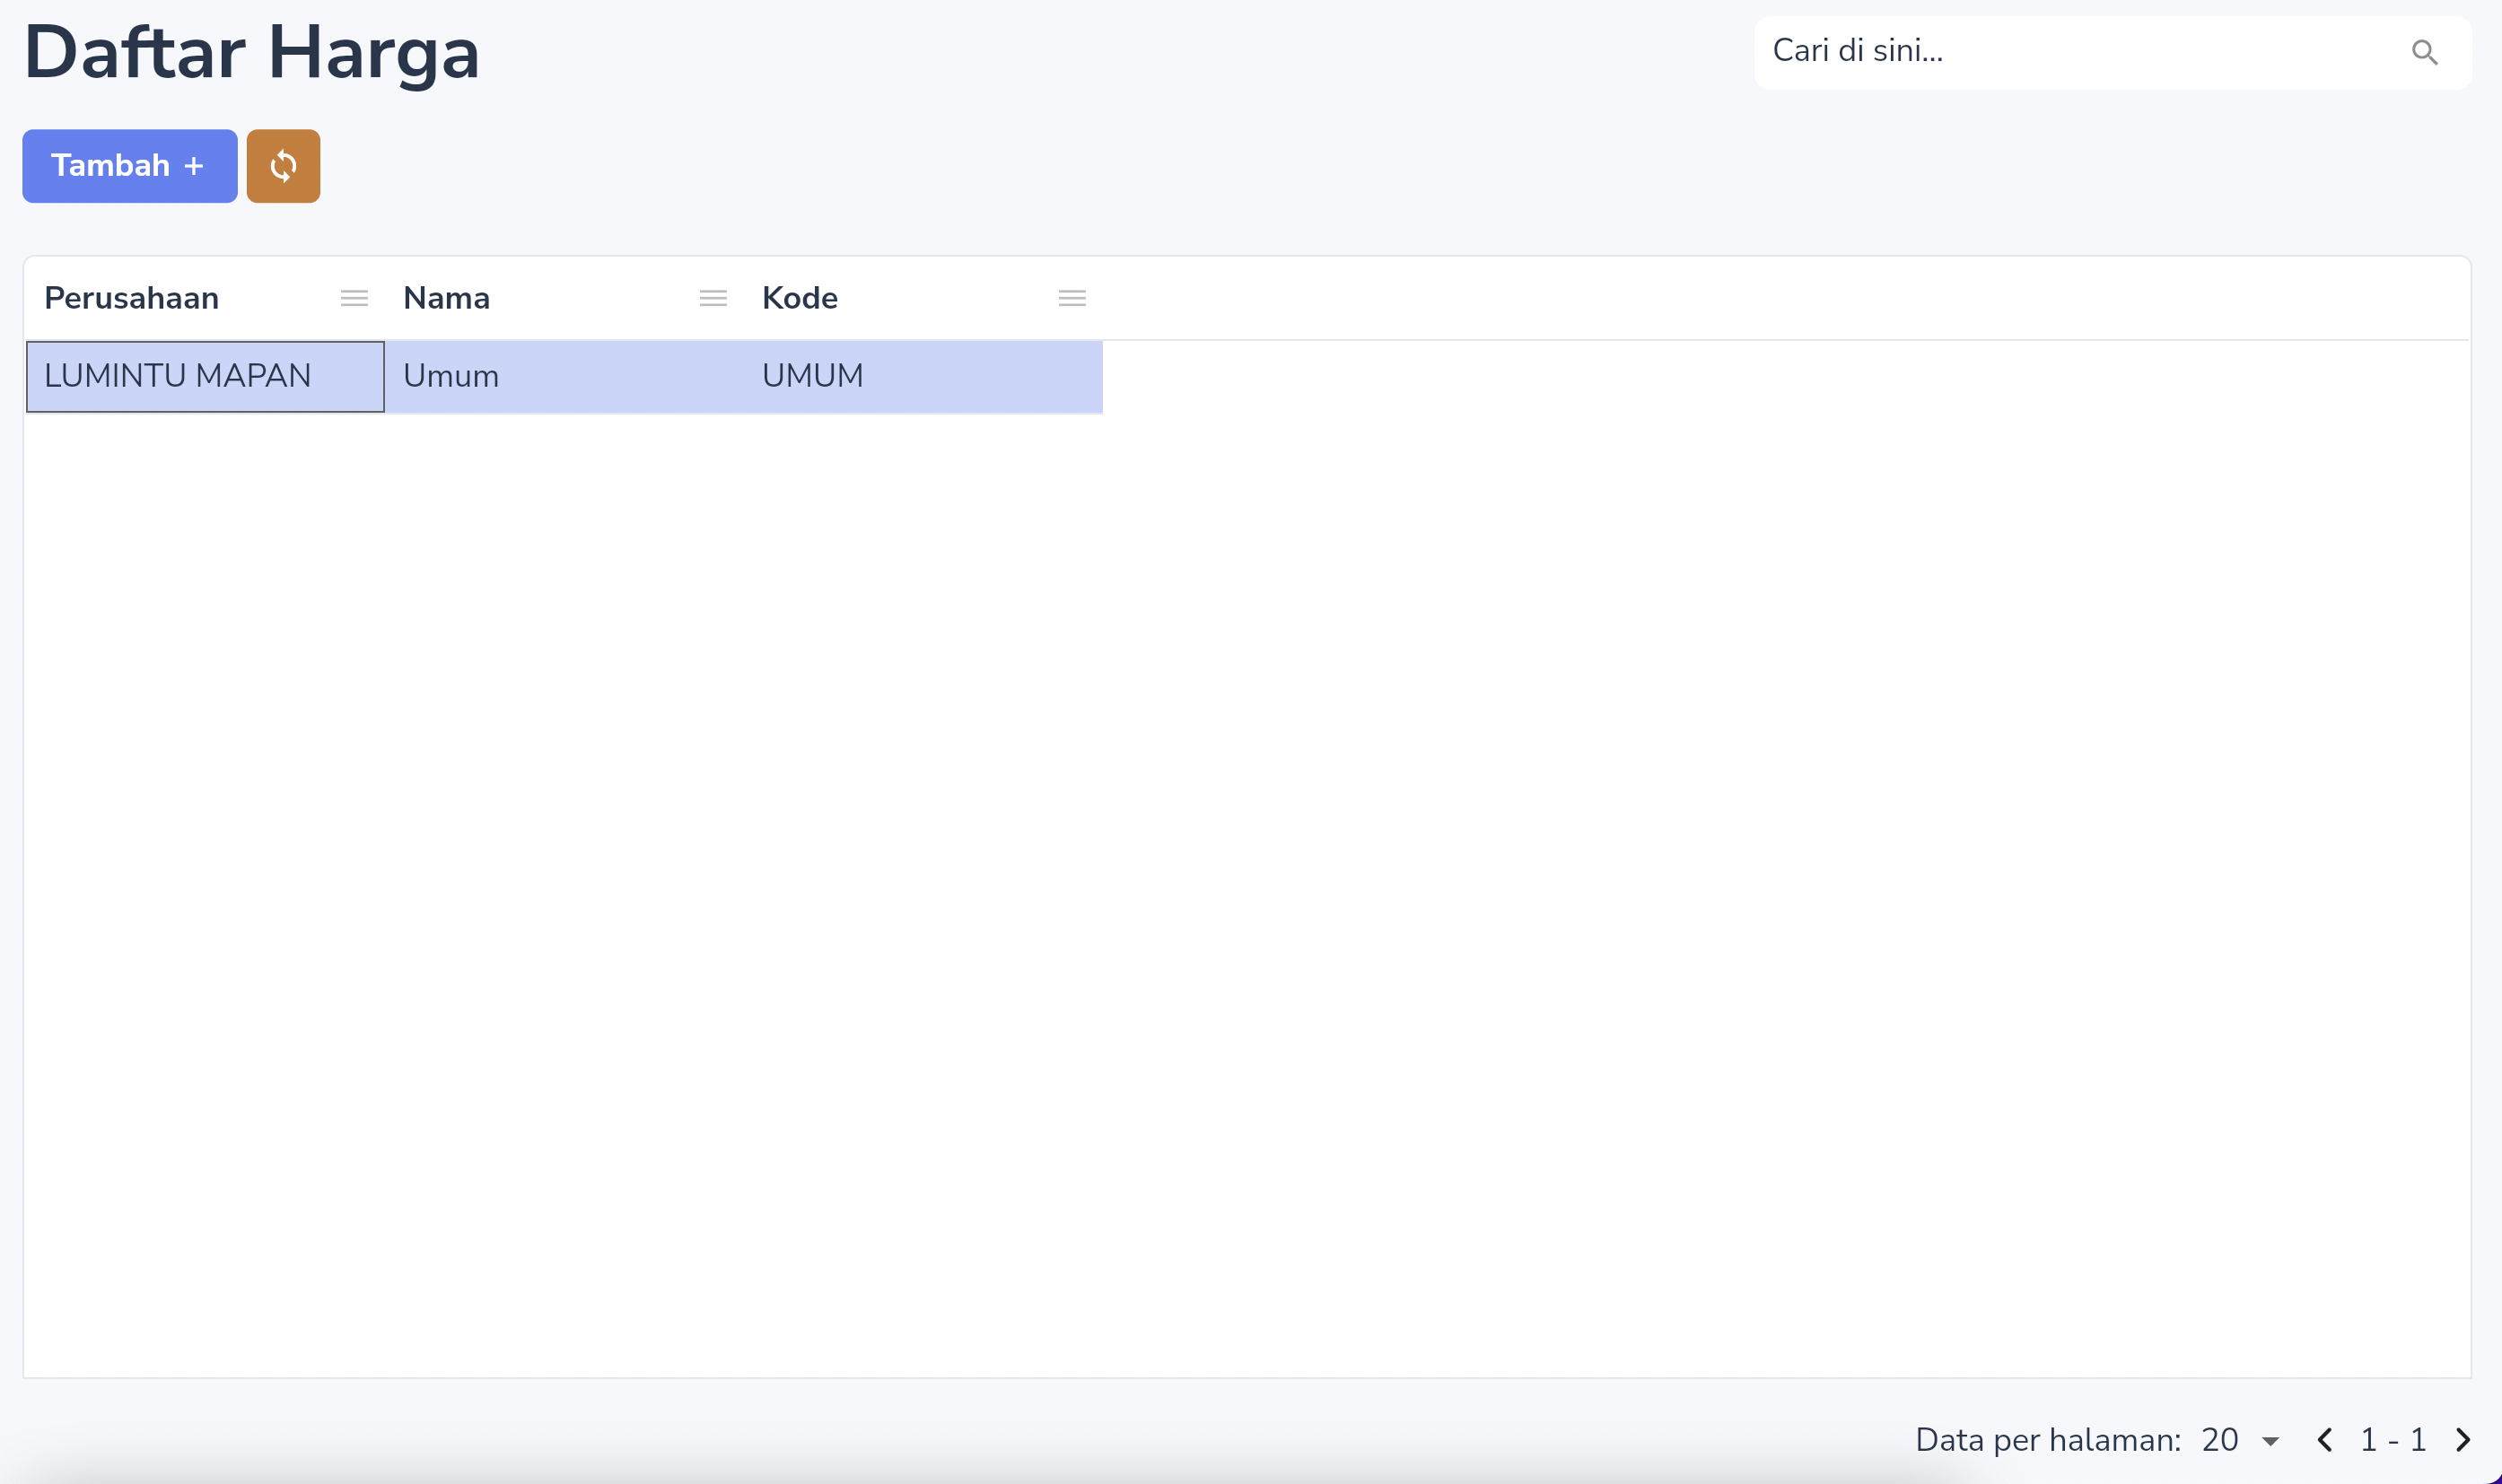
Task: Click the search magnifier icon
Action: point(2424,52)
